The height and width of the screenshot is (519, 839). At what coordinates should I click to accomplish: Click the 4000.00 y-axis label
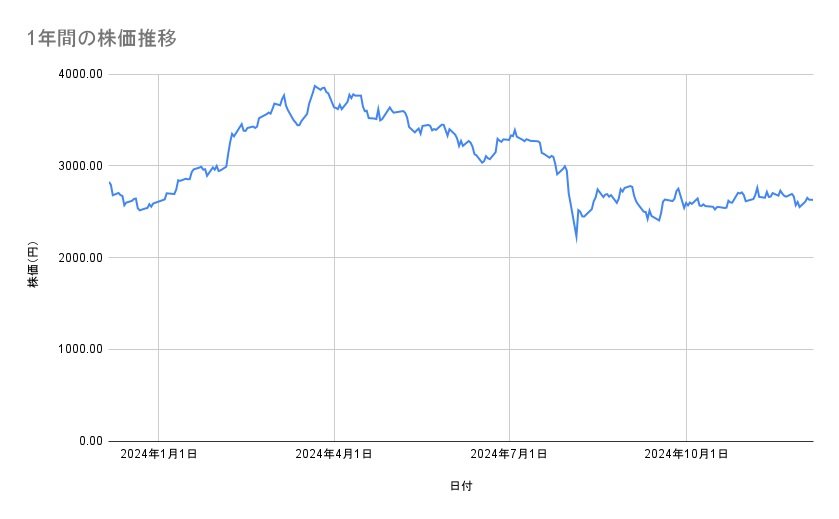pos(78,74)
